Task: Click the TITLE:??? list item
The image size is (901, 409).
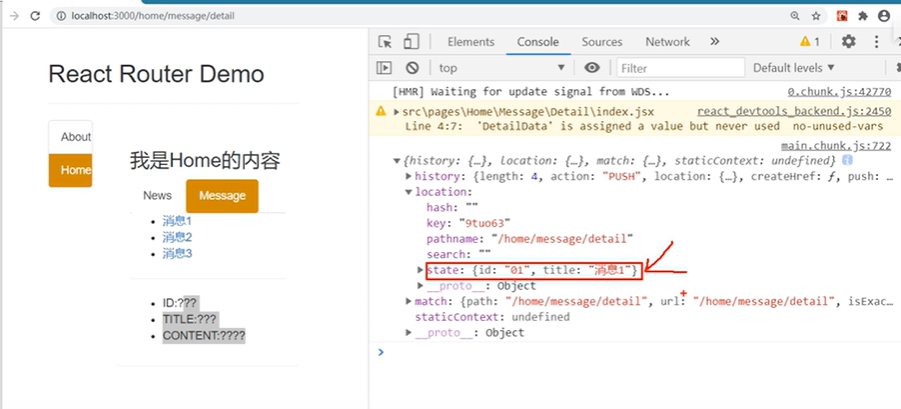Action: 191,319
